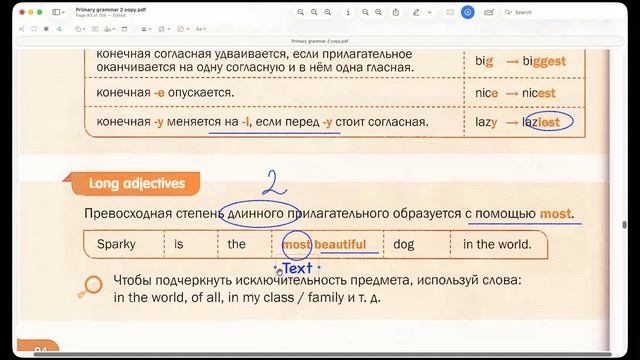Click the word dog in table
Image resolution: width=640 pixels, height=360 pixels.
pyautogui.click(x=404, y=244)
